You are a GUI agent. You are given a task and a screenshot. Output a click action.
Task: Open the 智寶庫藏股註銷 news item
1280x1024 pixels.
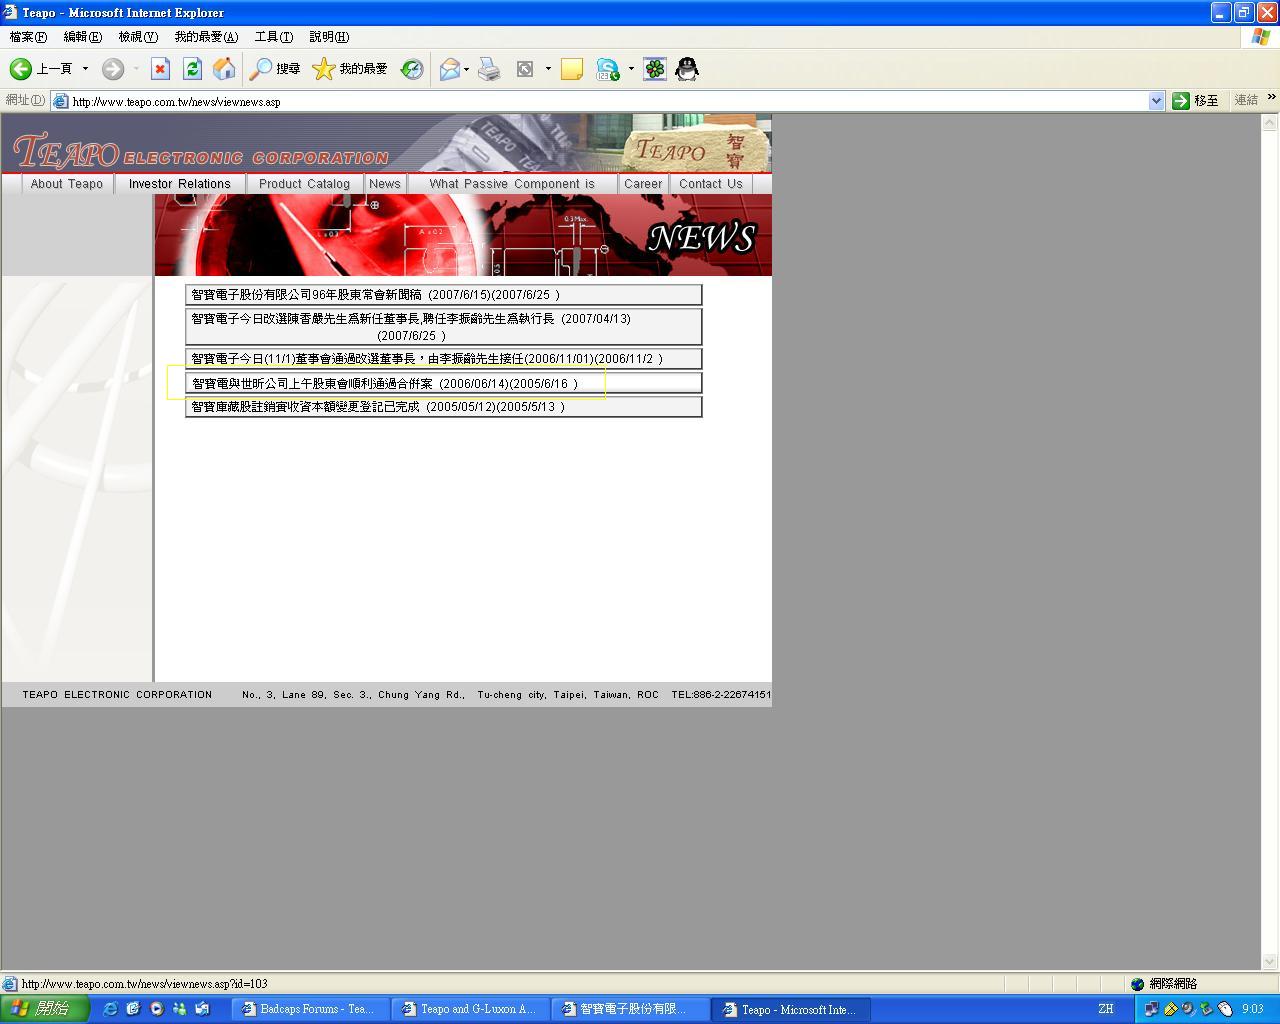444,407
